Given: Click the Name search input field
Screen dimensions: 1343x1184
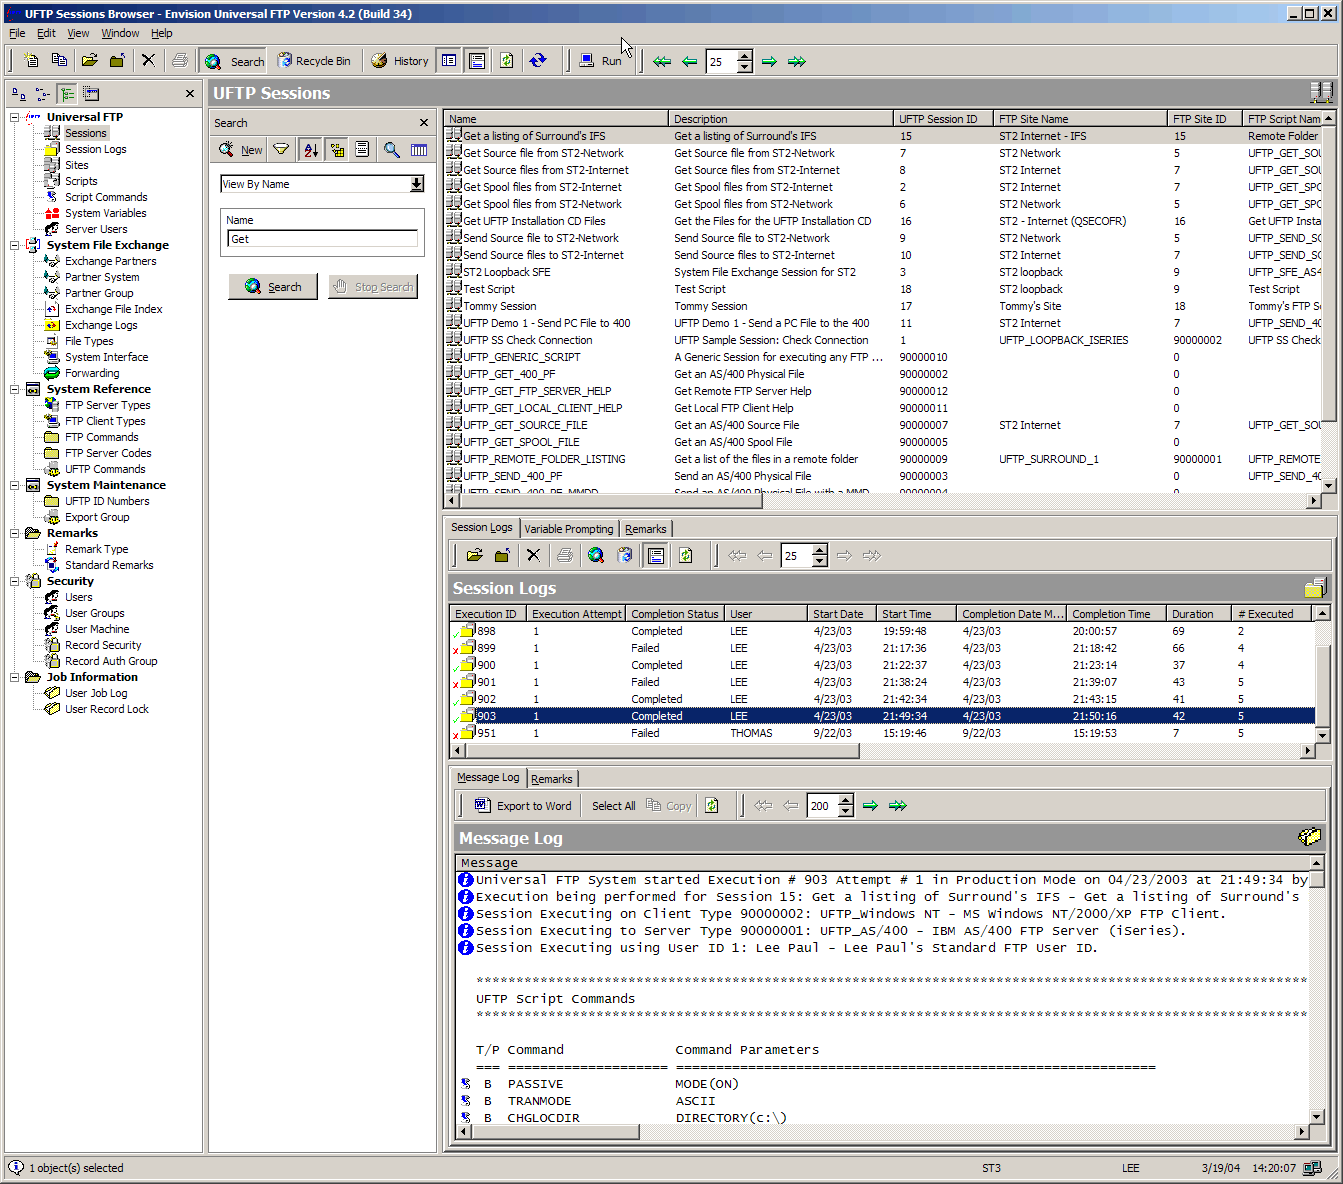Looking at the screenshot, I should (x=323, y=239).
